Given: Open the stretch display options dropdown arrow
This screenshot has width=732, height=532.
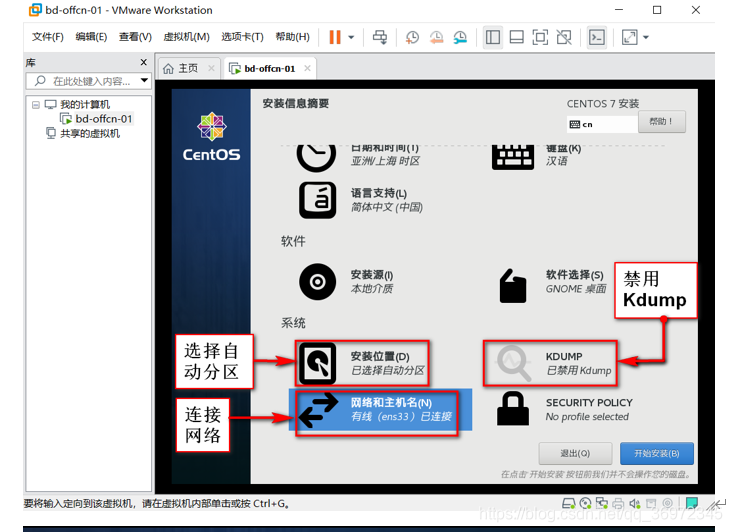Looking at the screenshot, I should click(x=646, y=37).
